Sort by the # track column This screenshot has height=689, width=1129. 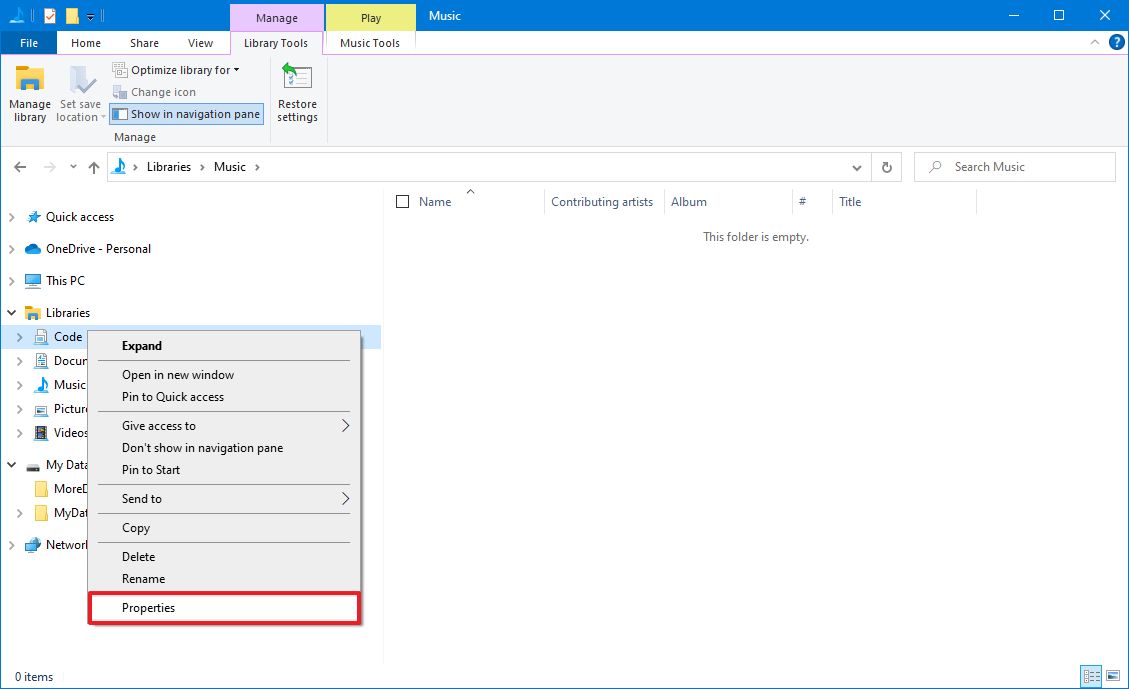[802, 202]
